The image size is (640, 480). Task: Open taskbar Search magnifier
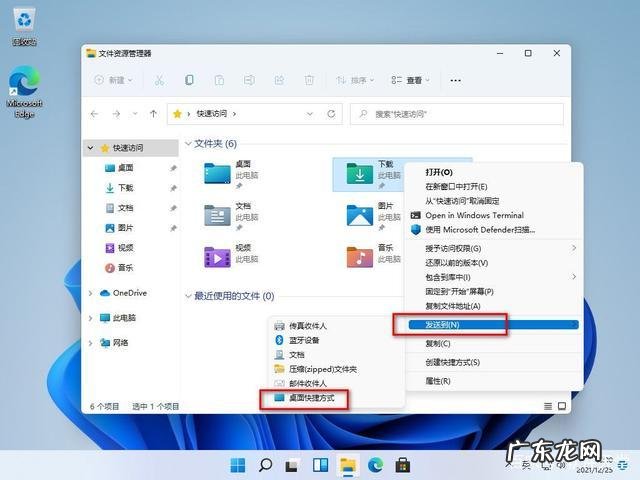click(x=265, y=465)
